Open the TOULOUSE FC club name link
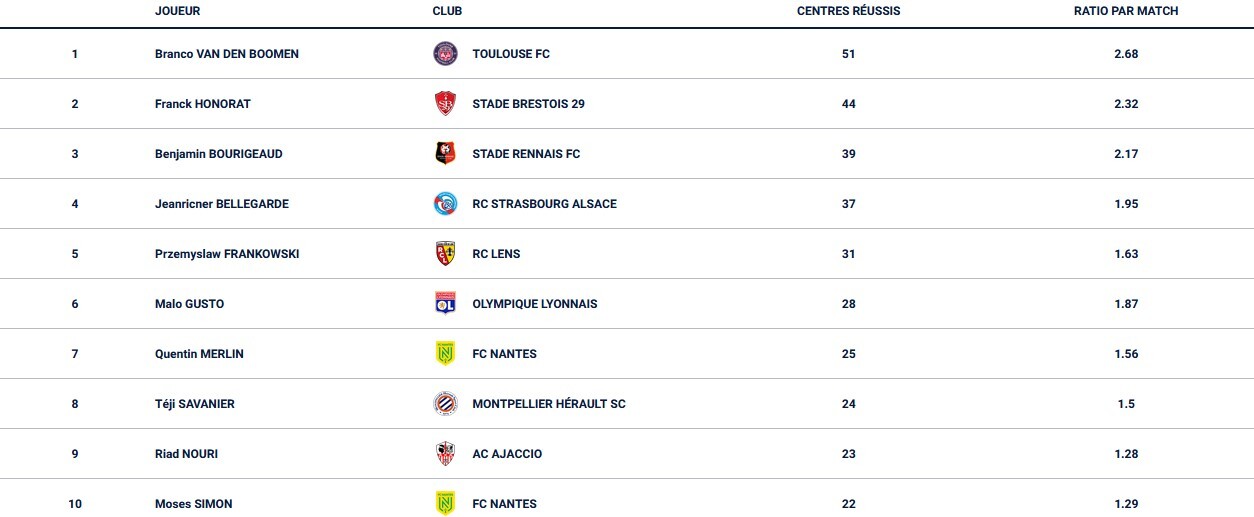This screenshot has height=517, width=1254. [x=511, y=54]
